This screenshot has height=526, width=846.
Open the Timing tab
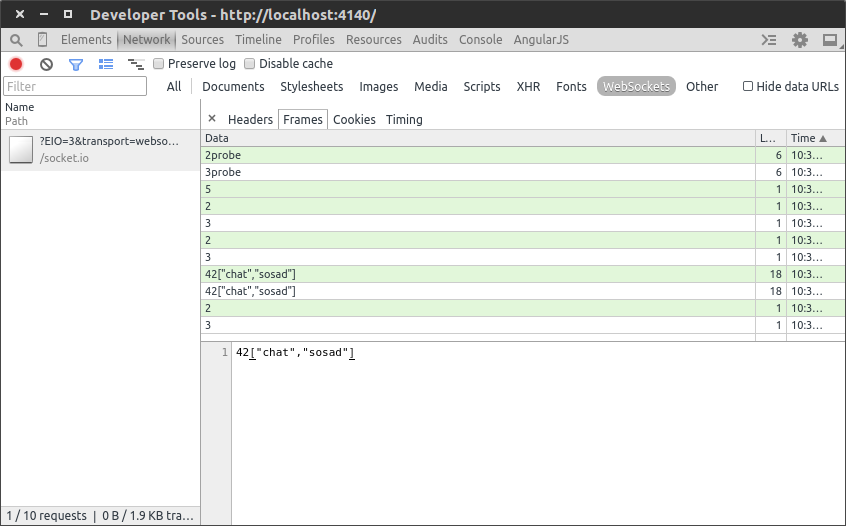(404, 119)
